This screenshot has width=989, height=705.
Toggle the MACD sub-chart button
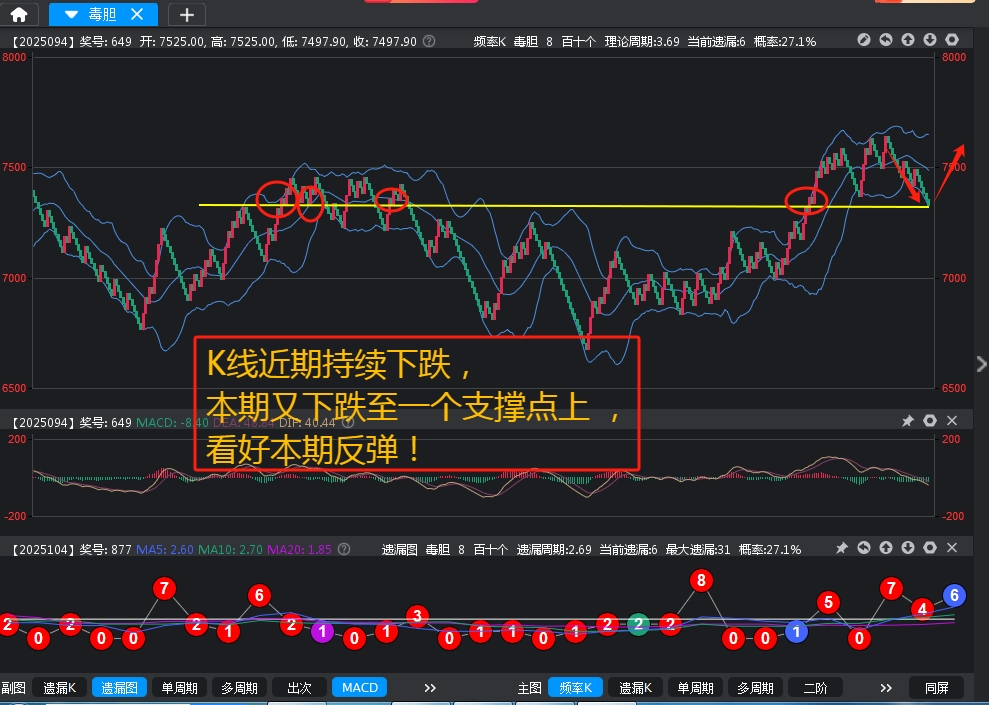360,687
